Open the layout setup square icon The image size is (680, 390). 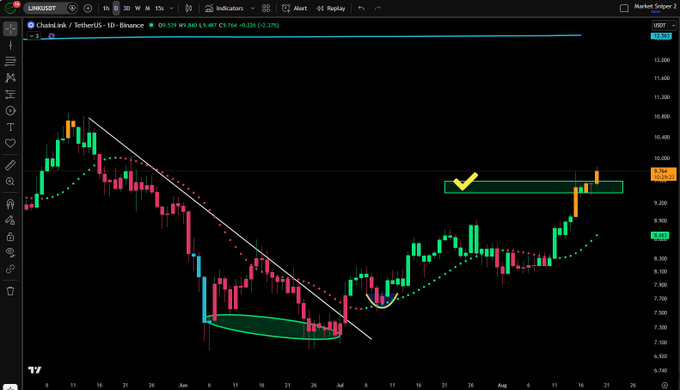pyautogui.click(x=624, y=8)
